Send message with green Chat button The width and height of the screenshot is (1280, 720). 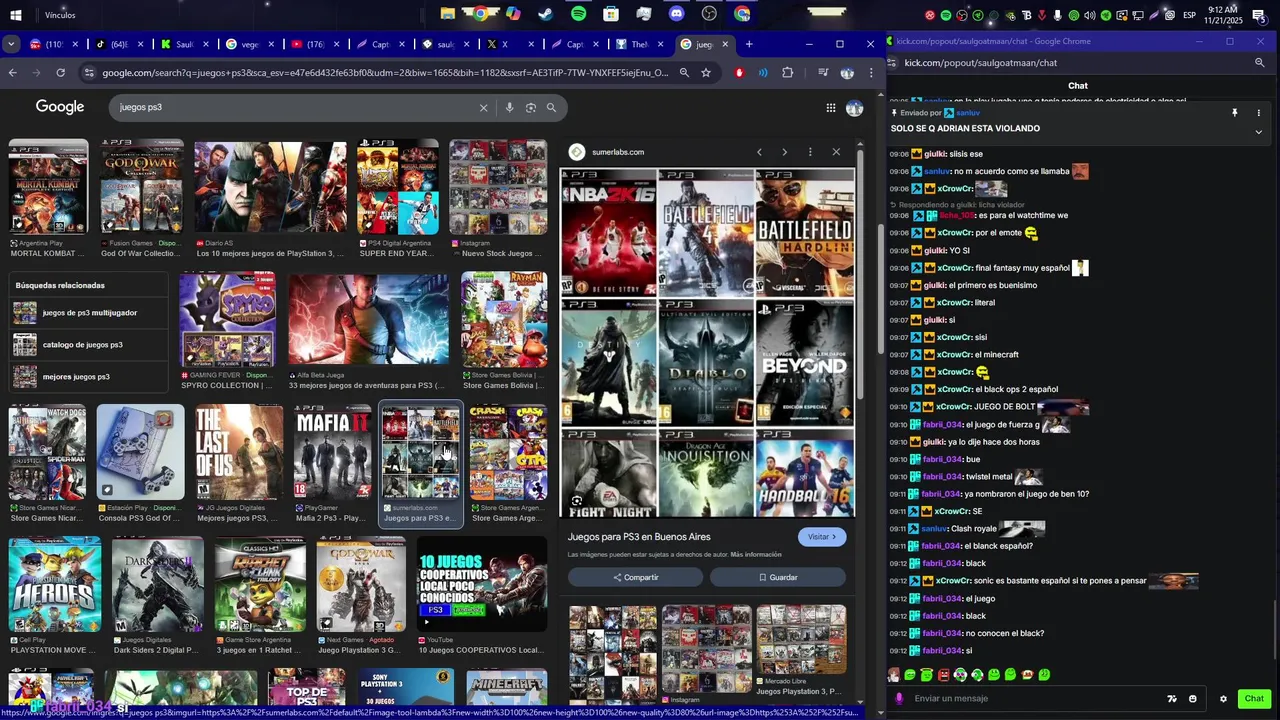point(1254,699)
